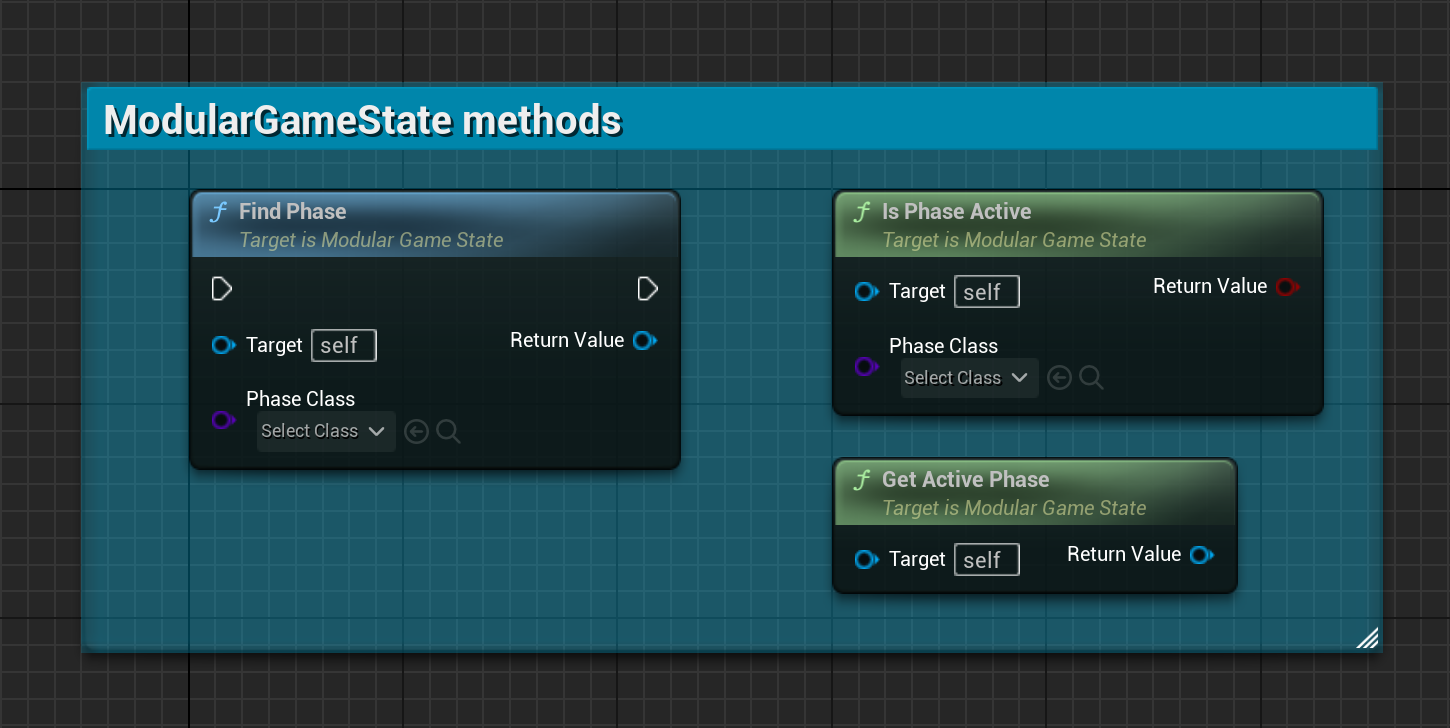Click the Target label on Find Phase node
Image resolution: width=1450 pixels, height=728 pixels.
point(274,345)
